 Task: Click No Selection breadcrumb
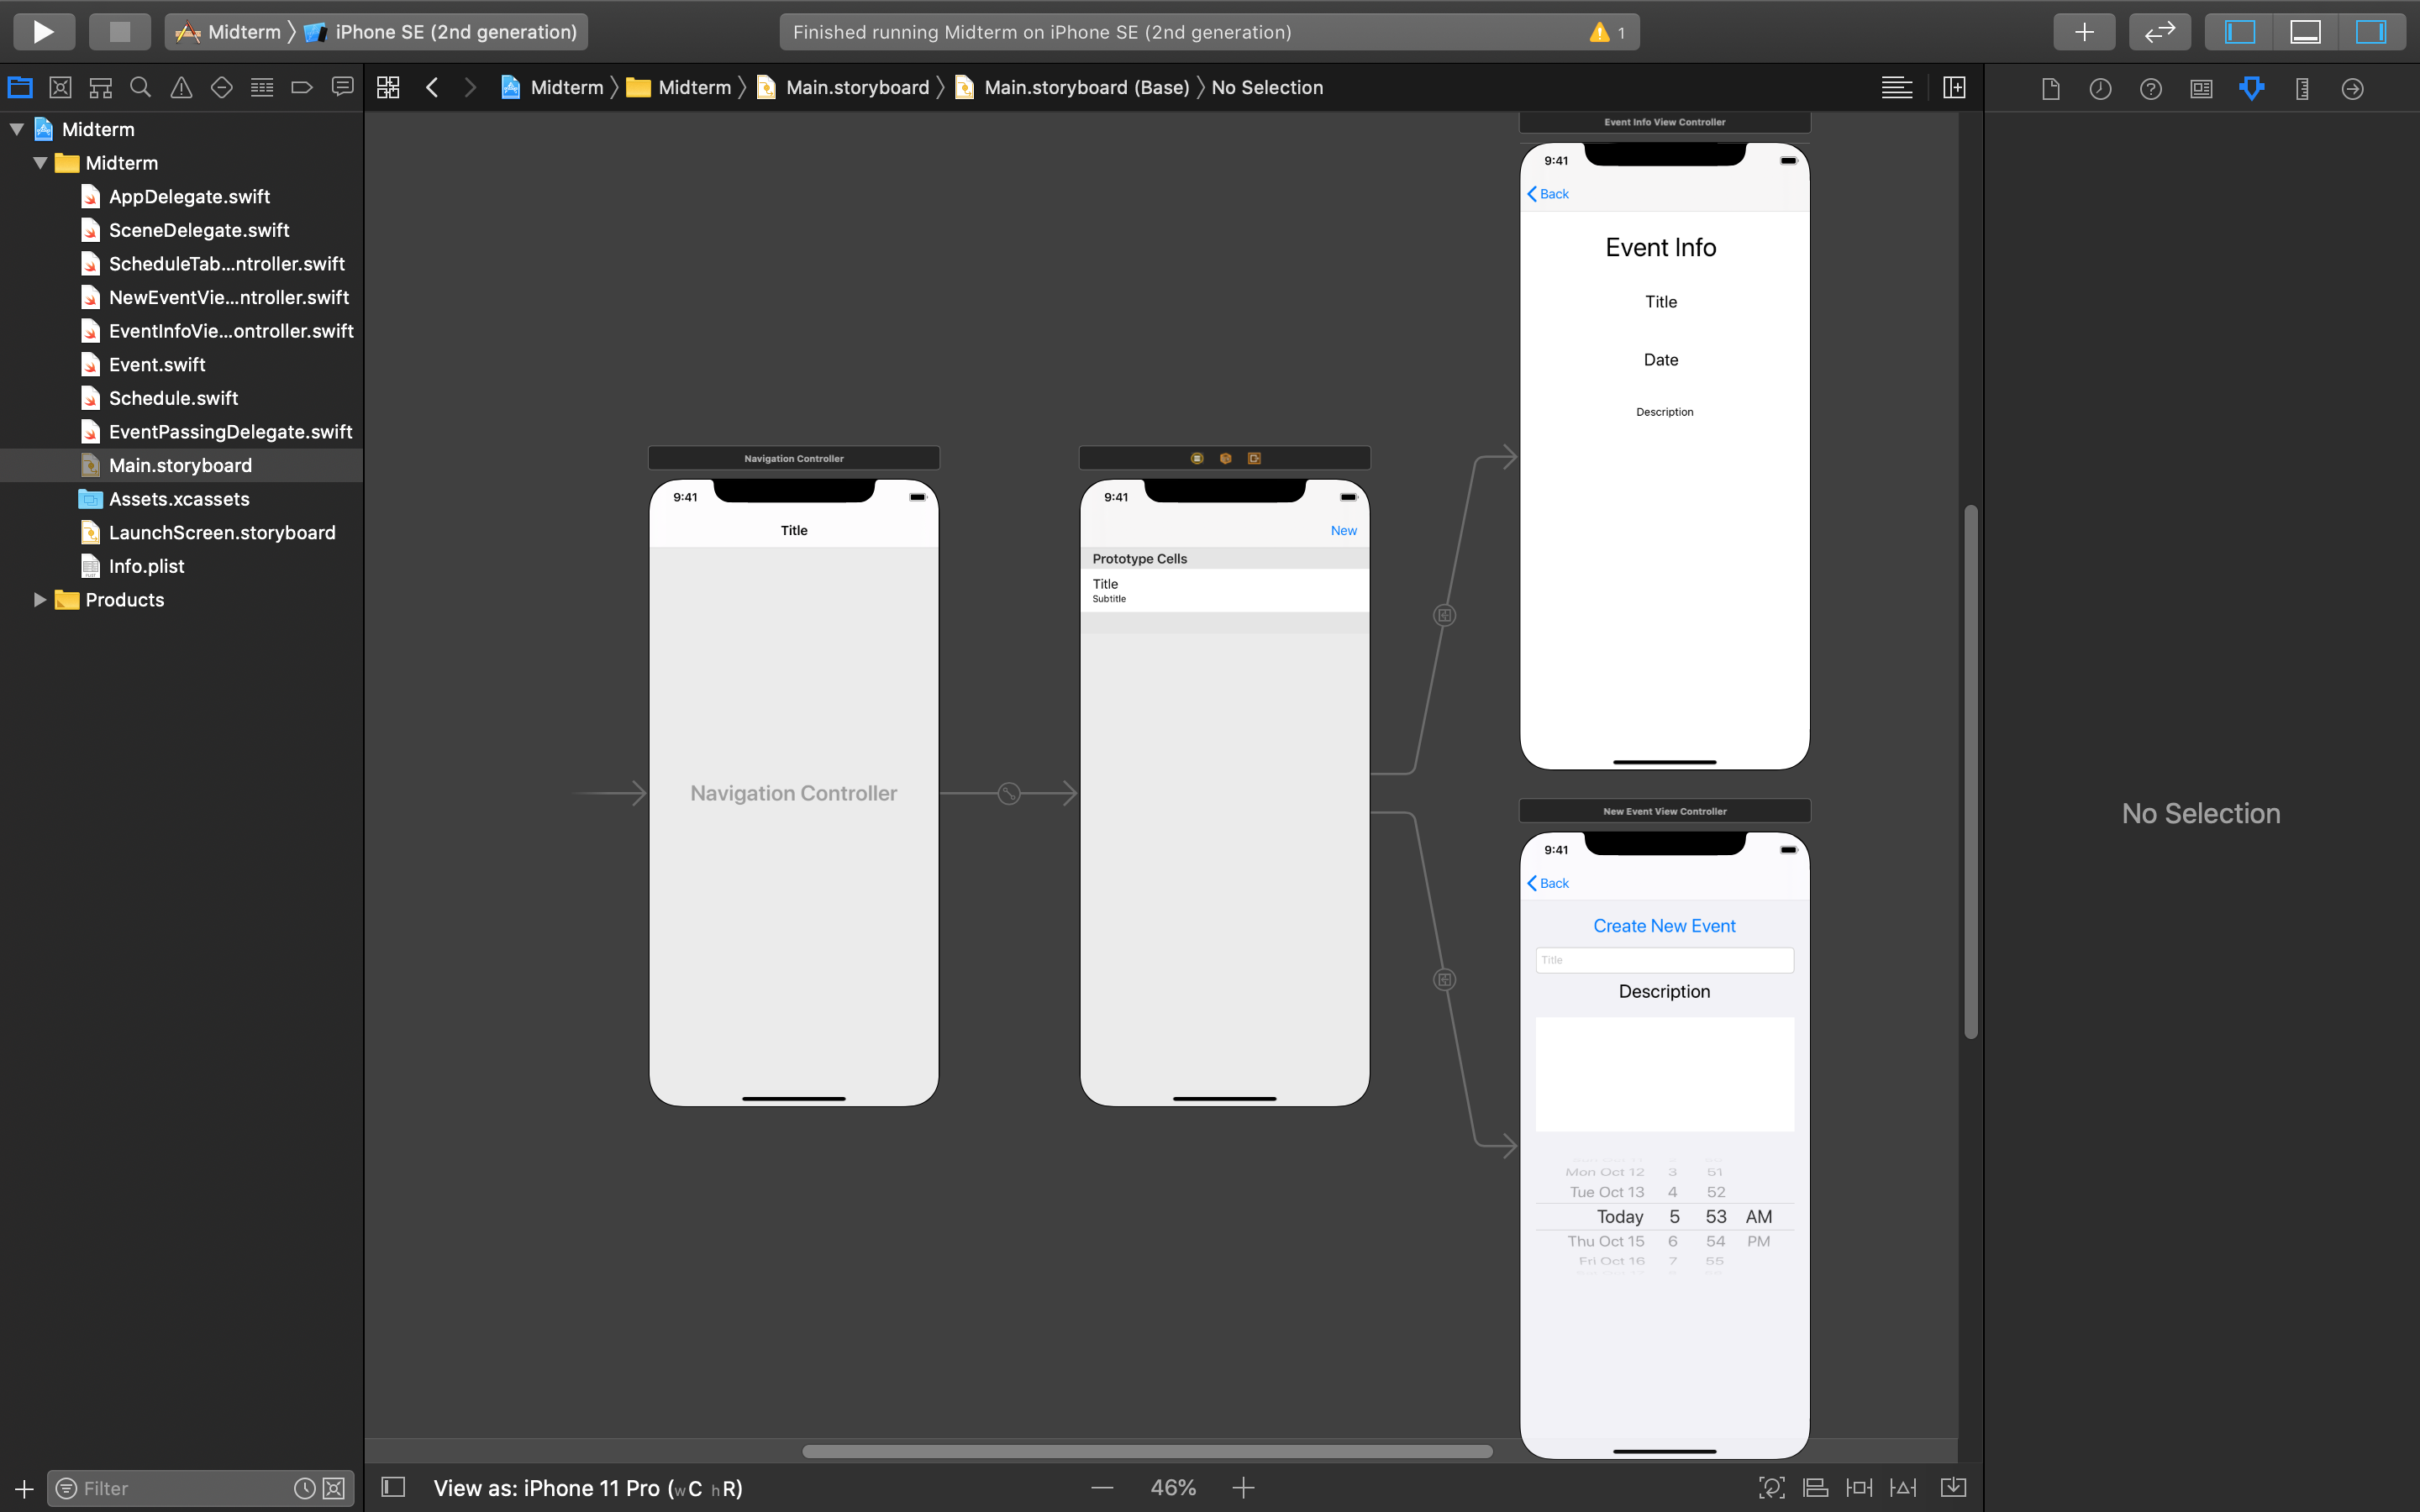1267,88
